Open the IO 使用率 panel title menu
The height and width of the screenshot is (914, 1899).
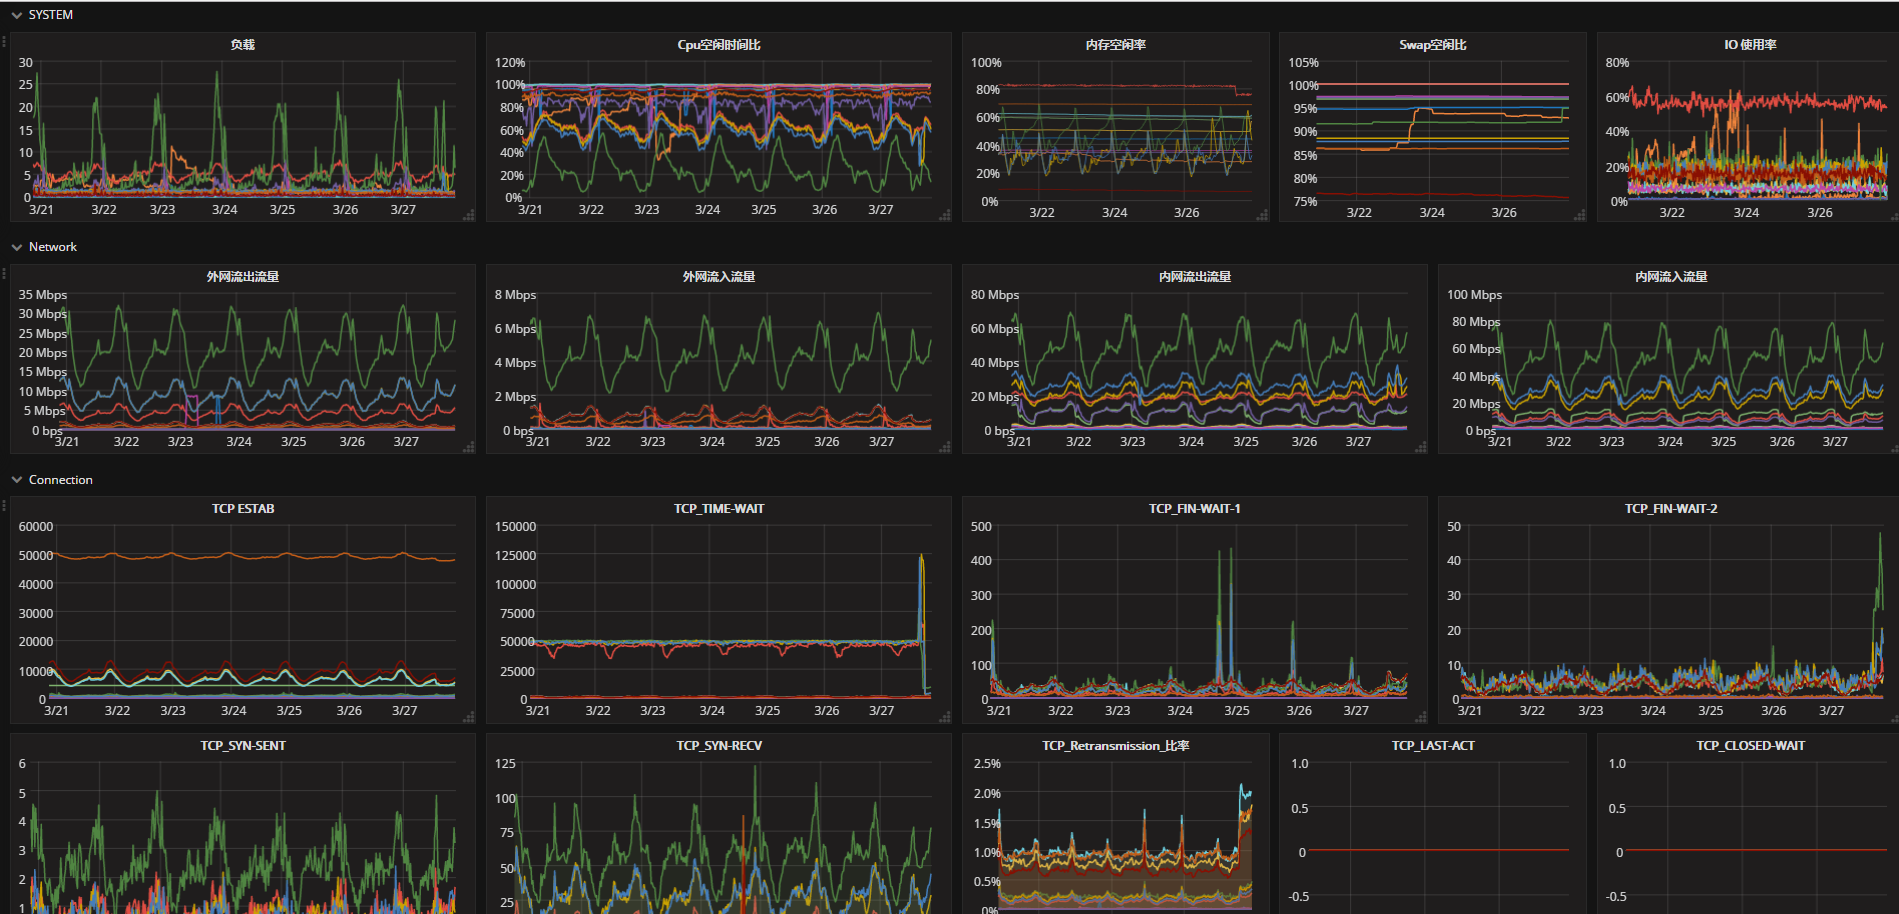1750,45
